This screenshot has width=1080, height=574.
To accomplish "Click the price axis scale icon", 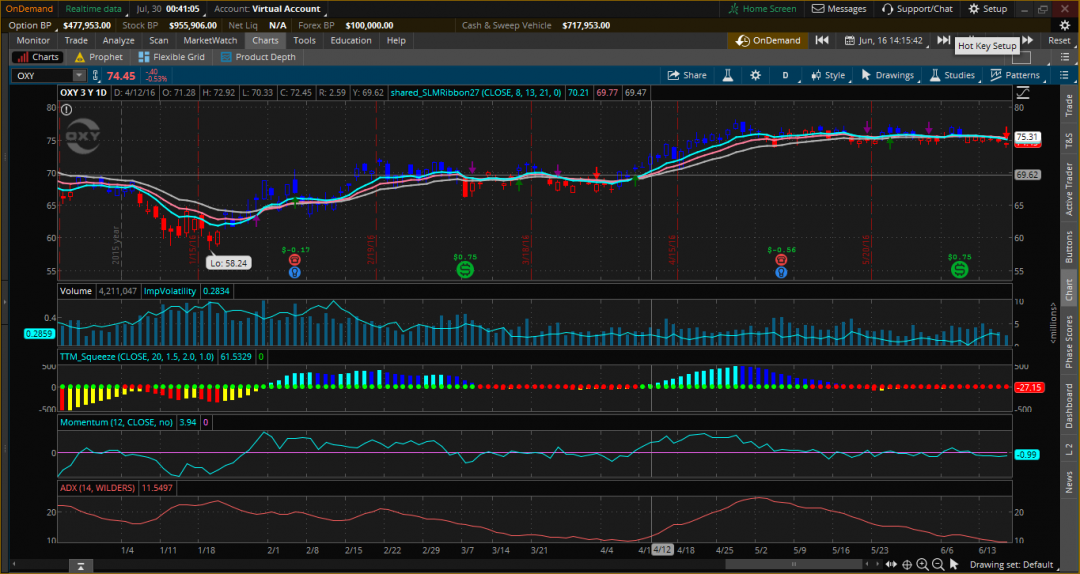I will (1022, 92).
